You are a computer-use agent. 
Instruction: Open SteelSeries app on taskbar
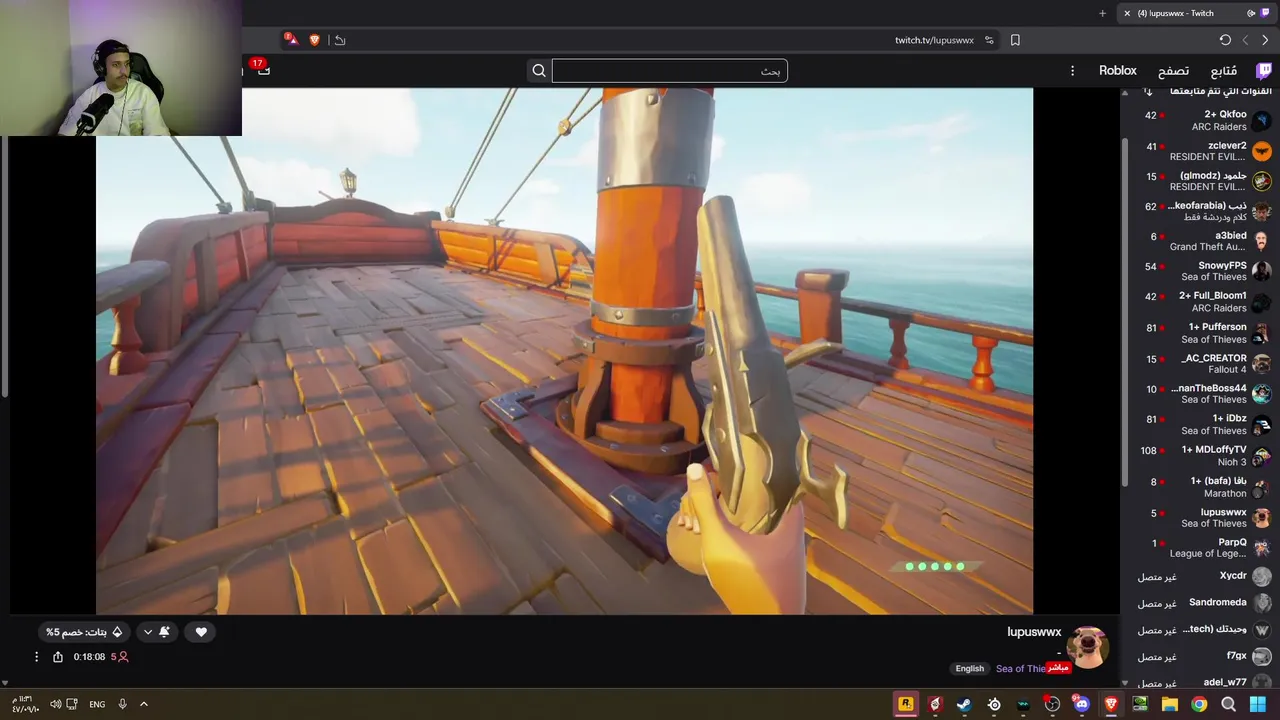(993, 704)
